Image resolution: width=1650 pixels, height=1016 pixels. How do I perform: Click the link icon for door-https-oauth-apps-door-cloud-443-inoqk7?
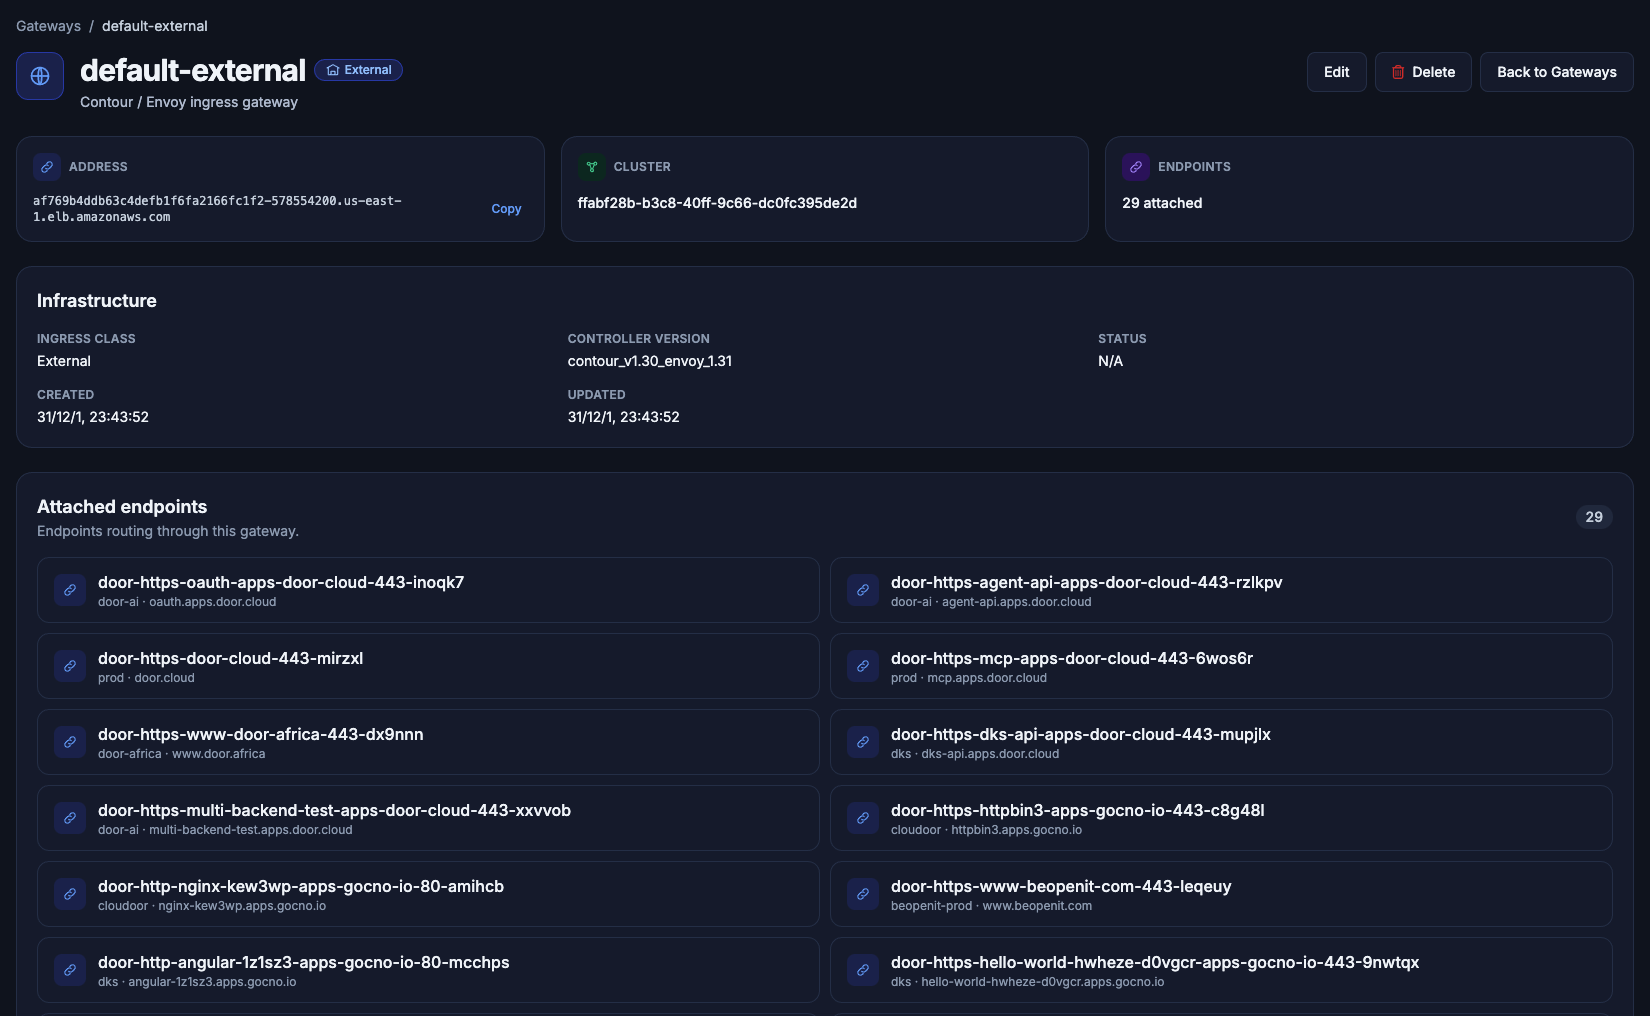(x=70, y=590)
